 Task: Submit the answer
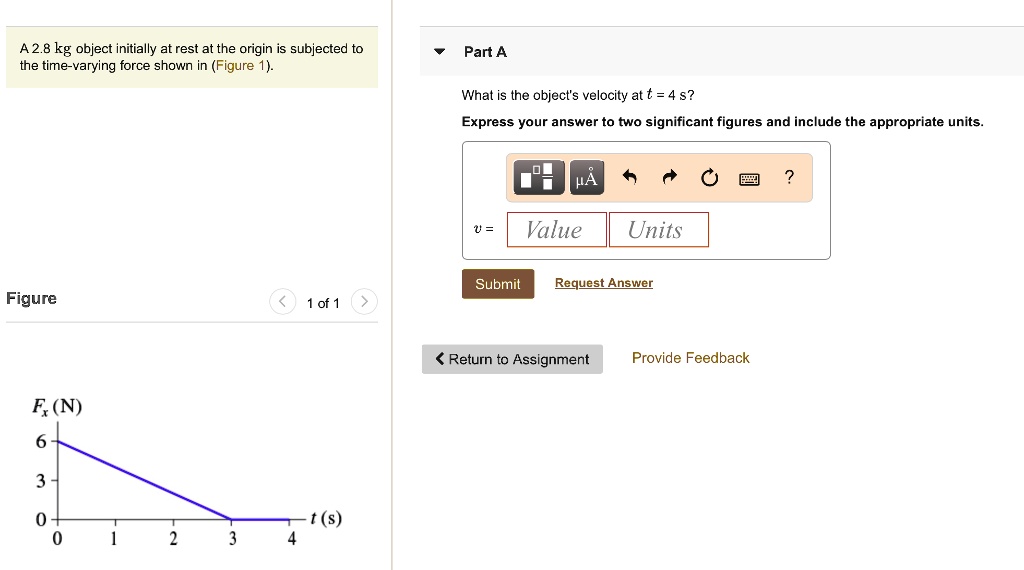[x=497, y=284]
